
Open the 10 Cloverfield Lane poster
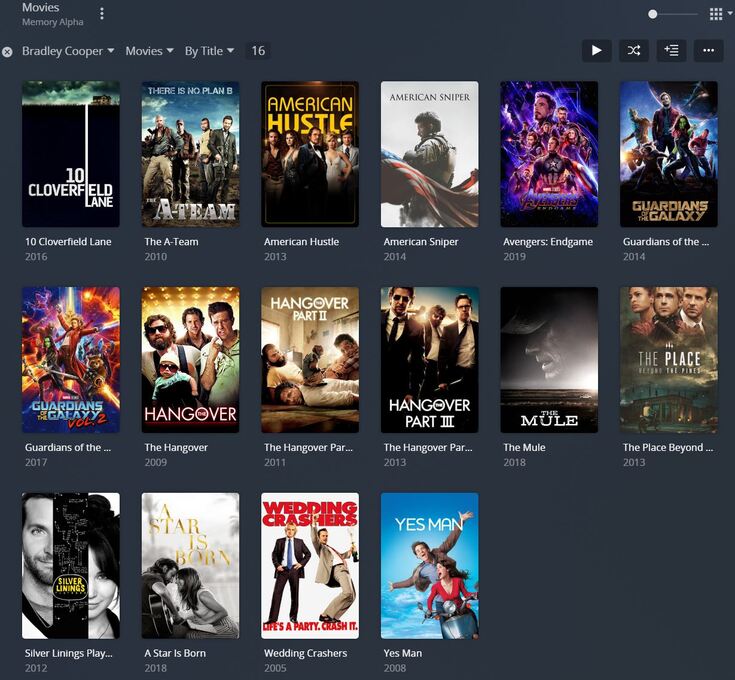click(x=71, y=154)
